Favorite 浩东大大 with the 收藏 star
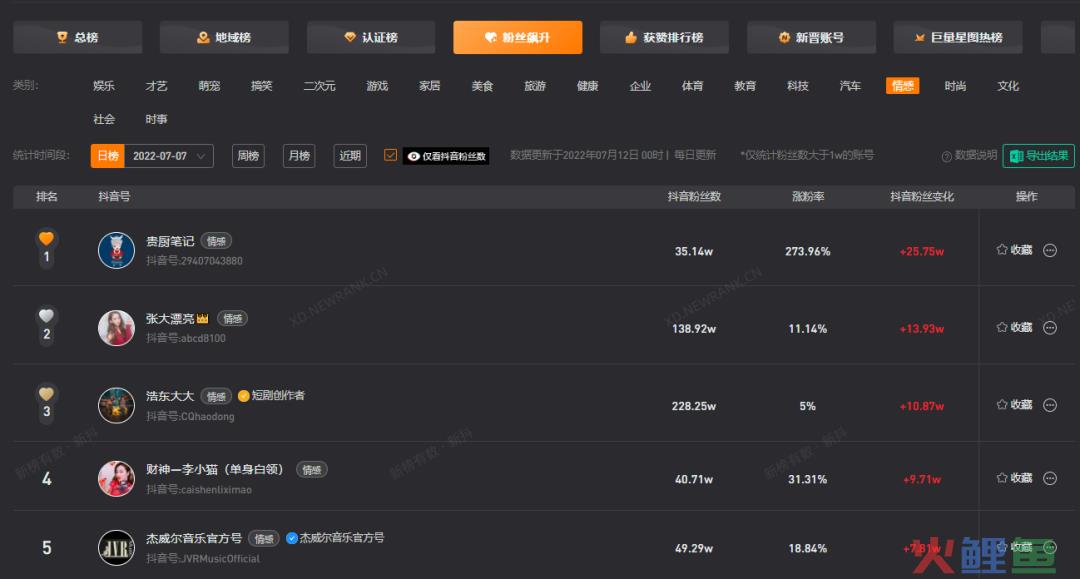1080x579 pixels. tap(1014, 405)
